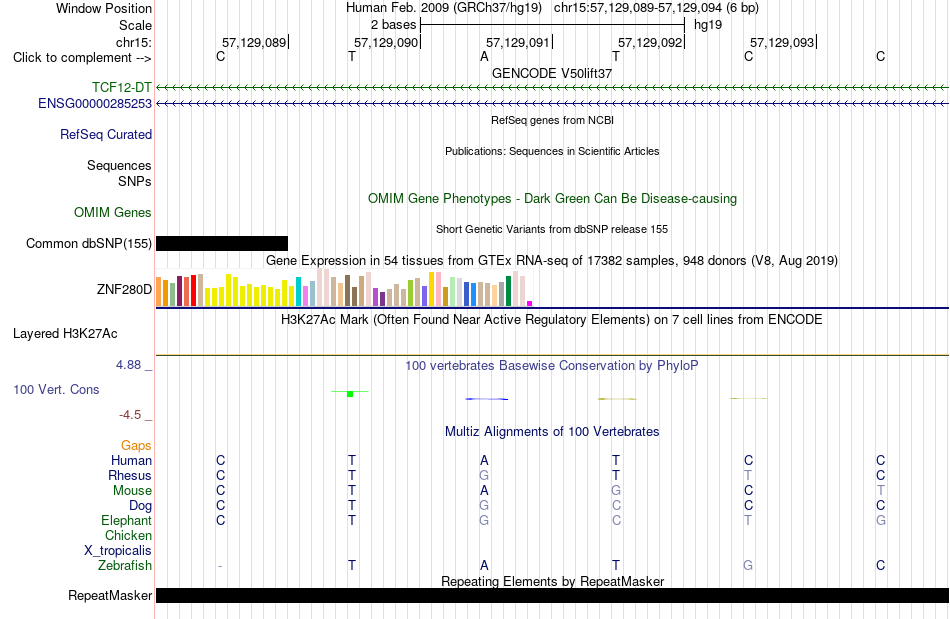Click the SNPs track label
The height and width of the screenshot is (619, 950).
pos(135,181)
